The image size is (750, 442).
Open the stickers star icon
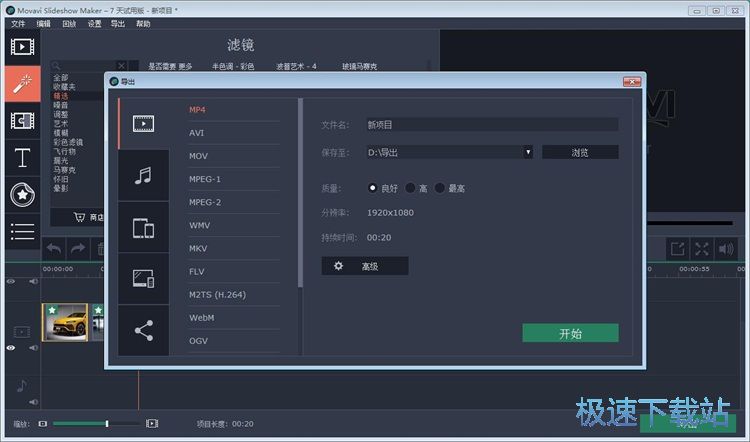[x=22, y=195]
